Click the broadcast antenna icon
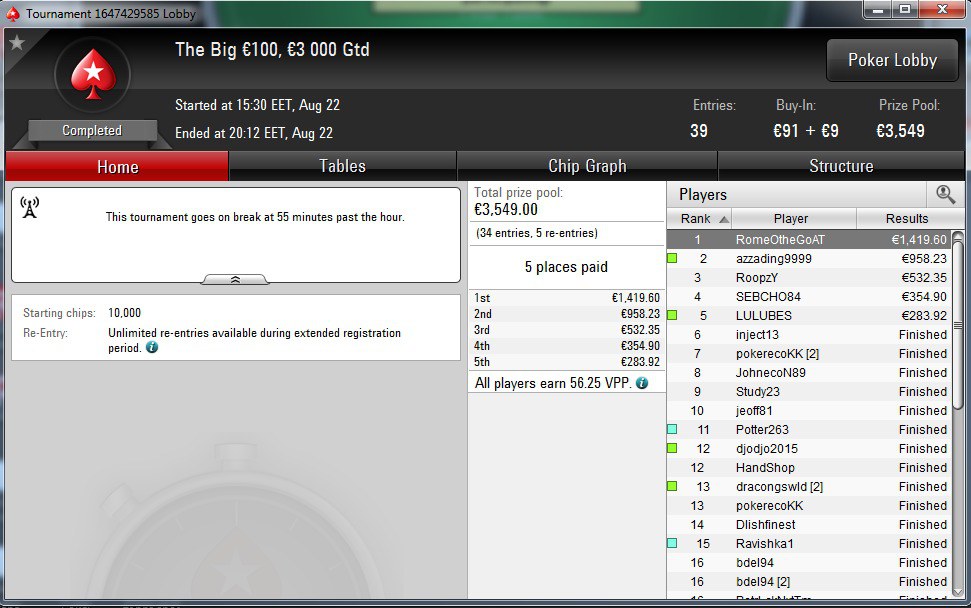This screenshot has height=608, width=971. pyautogui.click(x=30, y=208)
